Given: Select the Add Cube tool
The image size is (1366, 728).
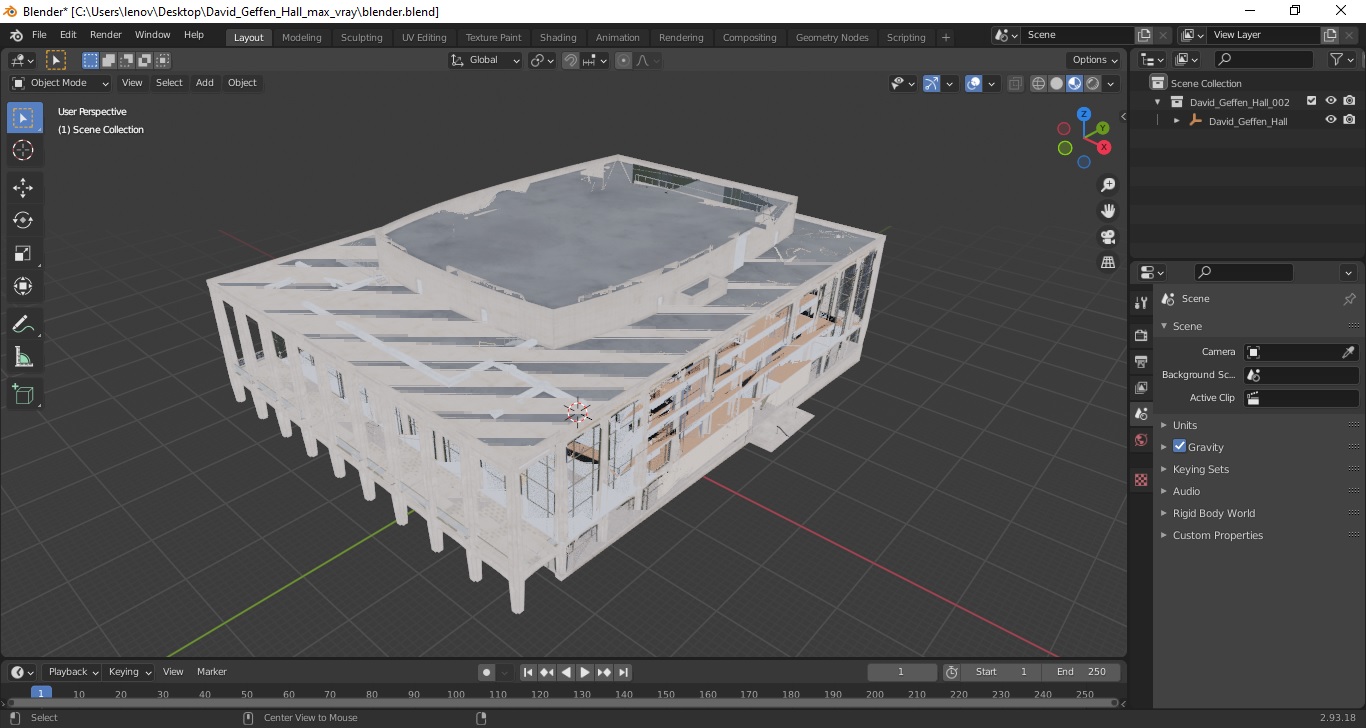Looking at the screenshot, I should (x=24, y=393).
